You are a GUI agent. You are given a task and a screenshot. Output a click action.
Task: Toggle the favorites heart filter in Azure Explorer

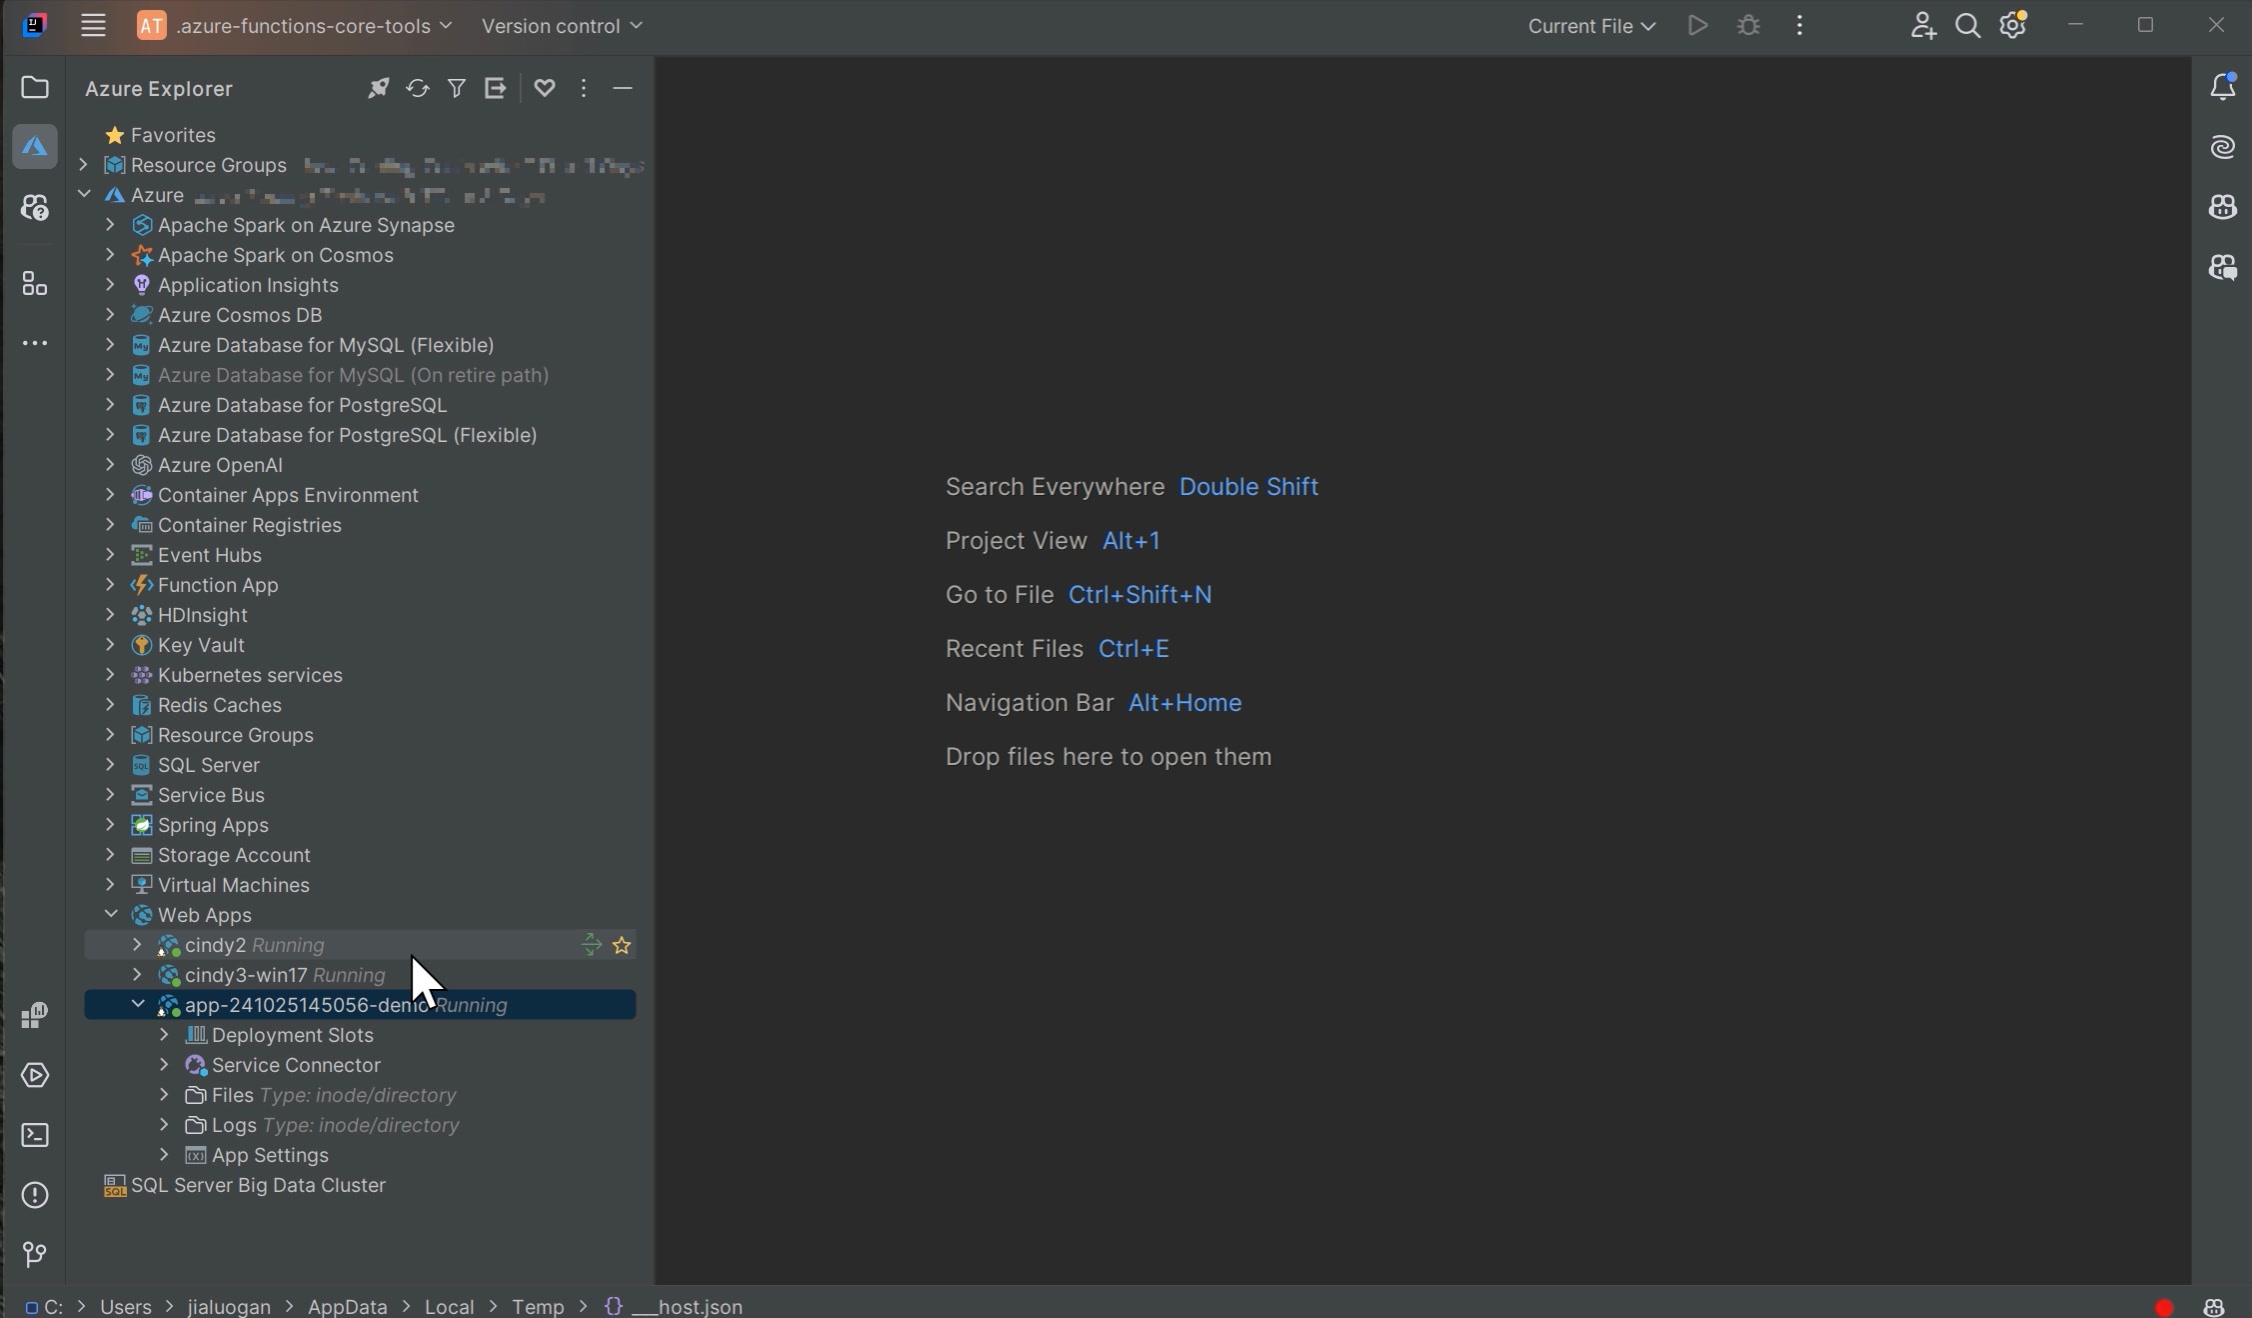pos(544,88)
